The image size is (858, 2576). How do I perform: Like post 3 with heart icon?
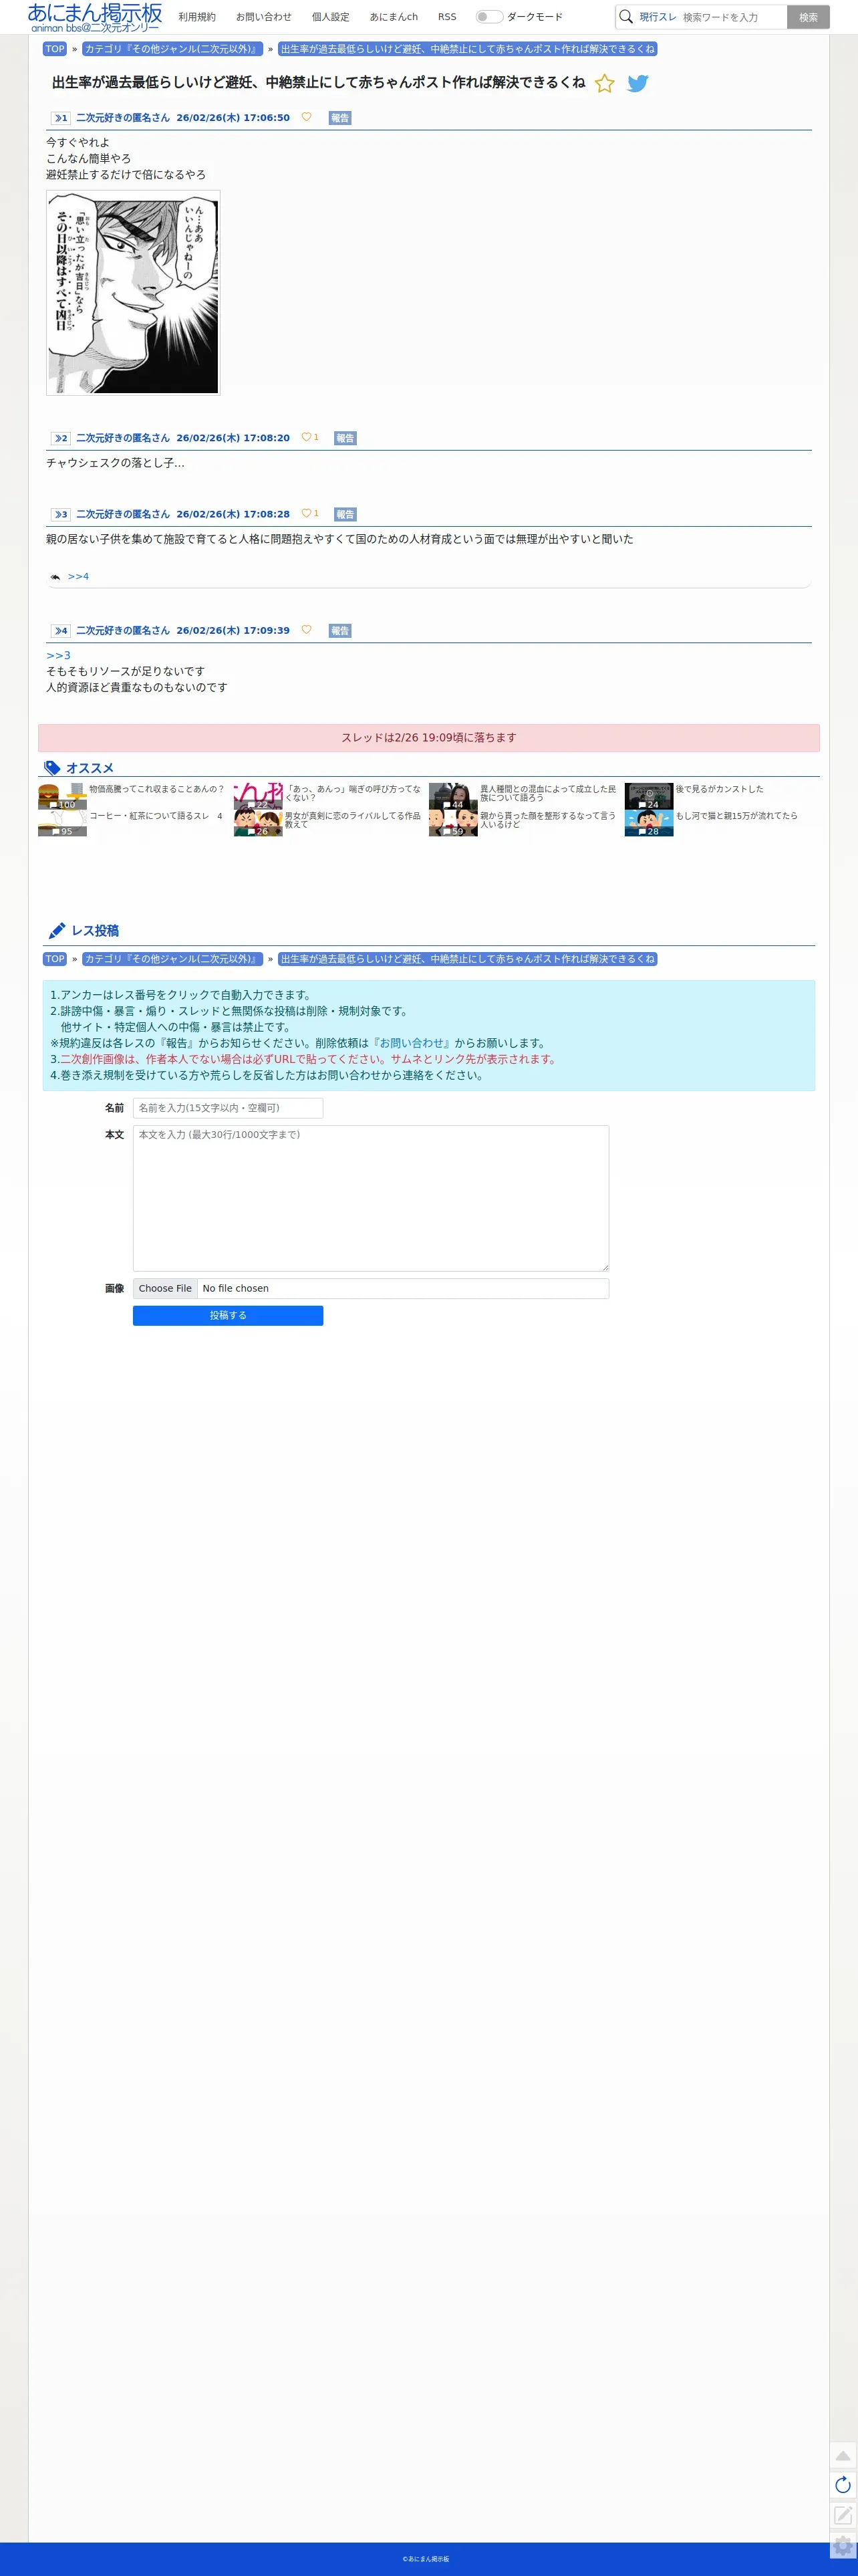pos(306,513)
